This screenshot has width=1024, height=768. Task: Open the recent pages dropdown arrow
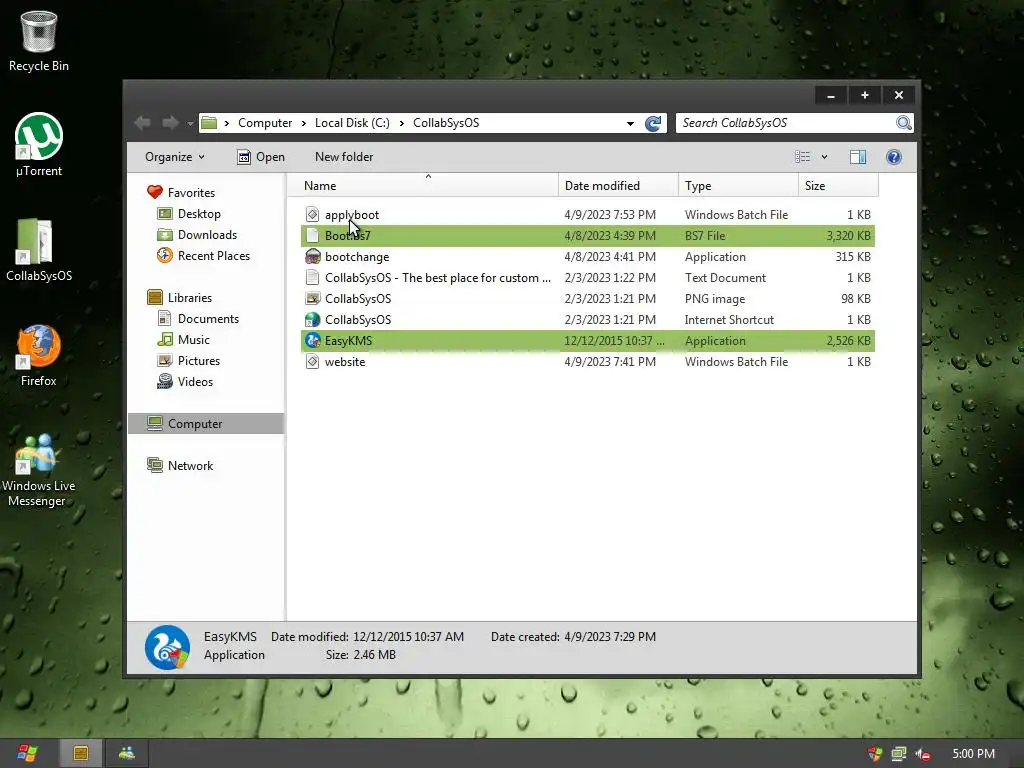pyautogui.click(x=190, y=123)
